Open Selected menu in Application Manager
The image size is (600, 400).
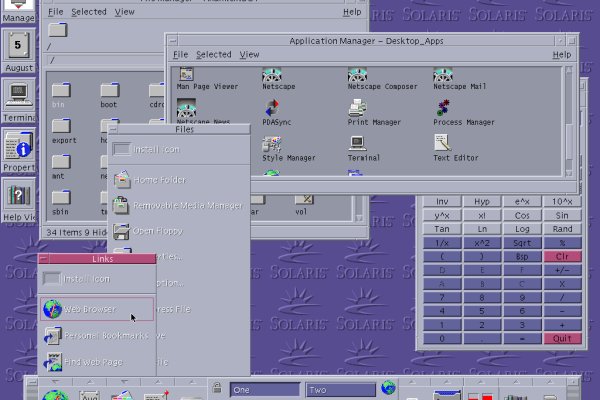pos(213,54)
